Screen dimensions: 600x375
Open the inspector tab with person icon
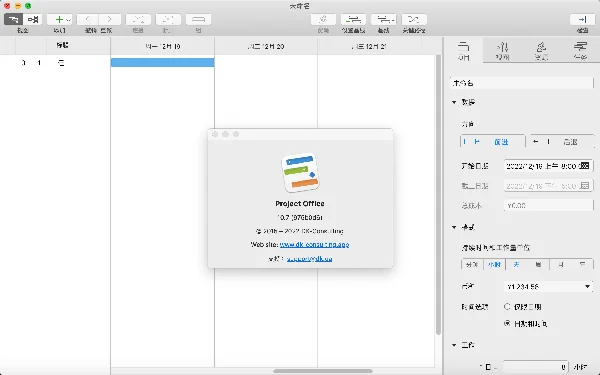(541, 51)
